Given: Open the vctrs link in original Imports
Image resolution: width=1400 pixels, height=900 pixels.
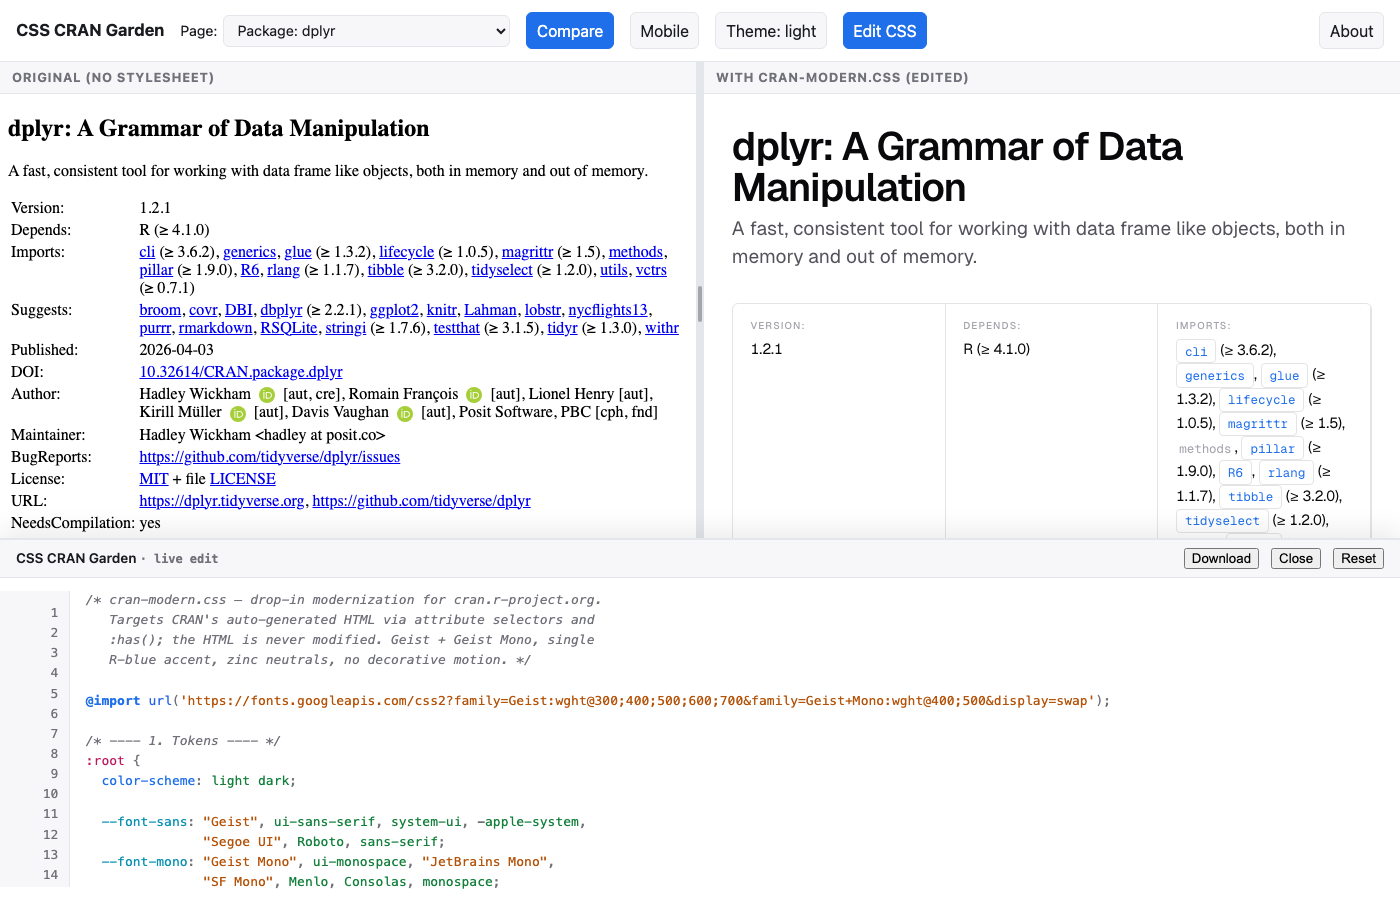Looking at the screenshot, I should click(651, 270).
